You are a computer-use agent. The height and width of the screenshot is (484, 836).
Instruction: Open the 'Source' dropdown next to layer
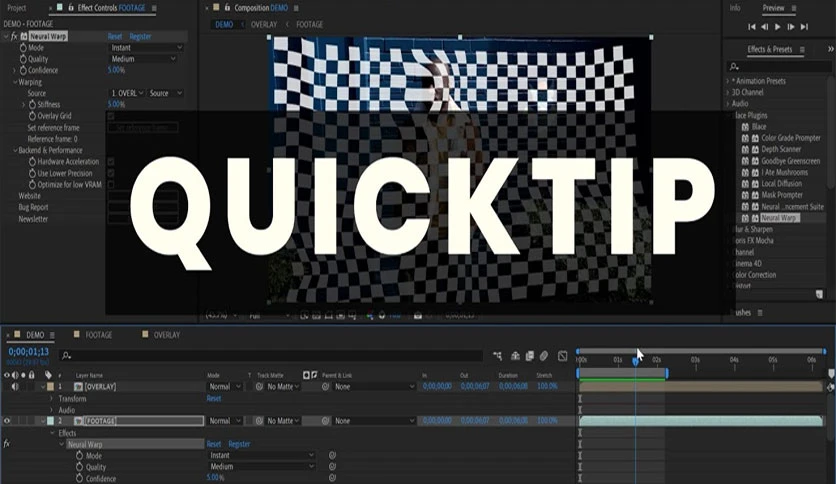[165, 93]
